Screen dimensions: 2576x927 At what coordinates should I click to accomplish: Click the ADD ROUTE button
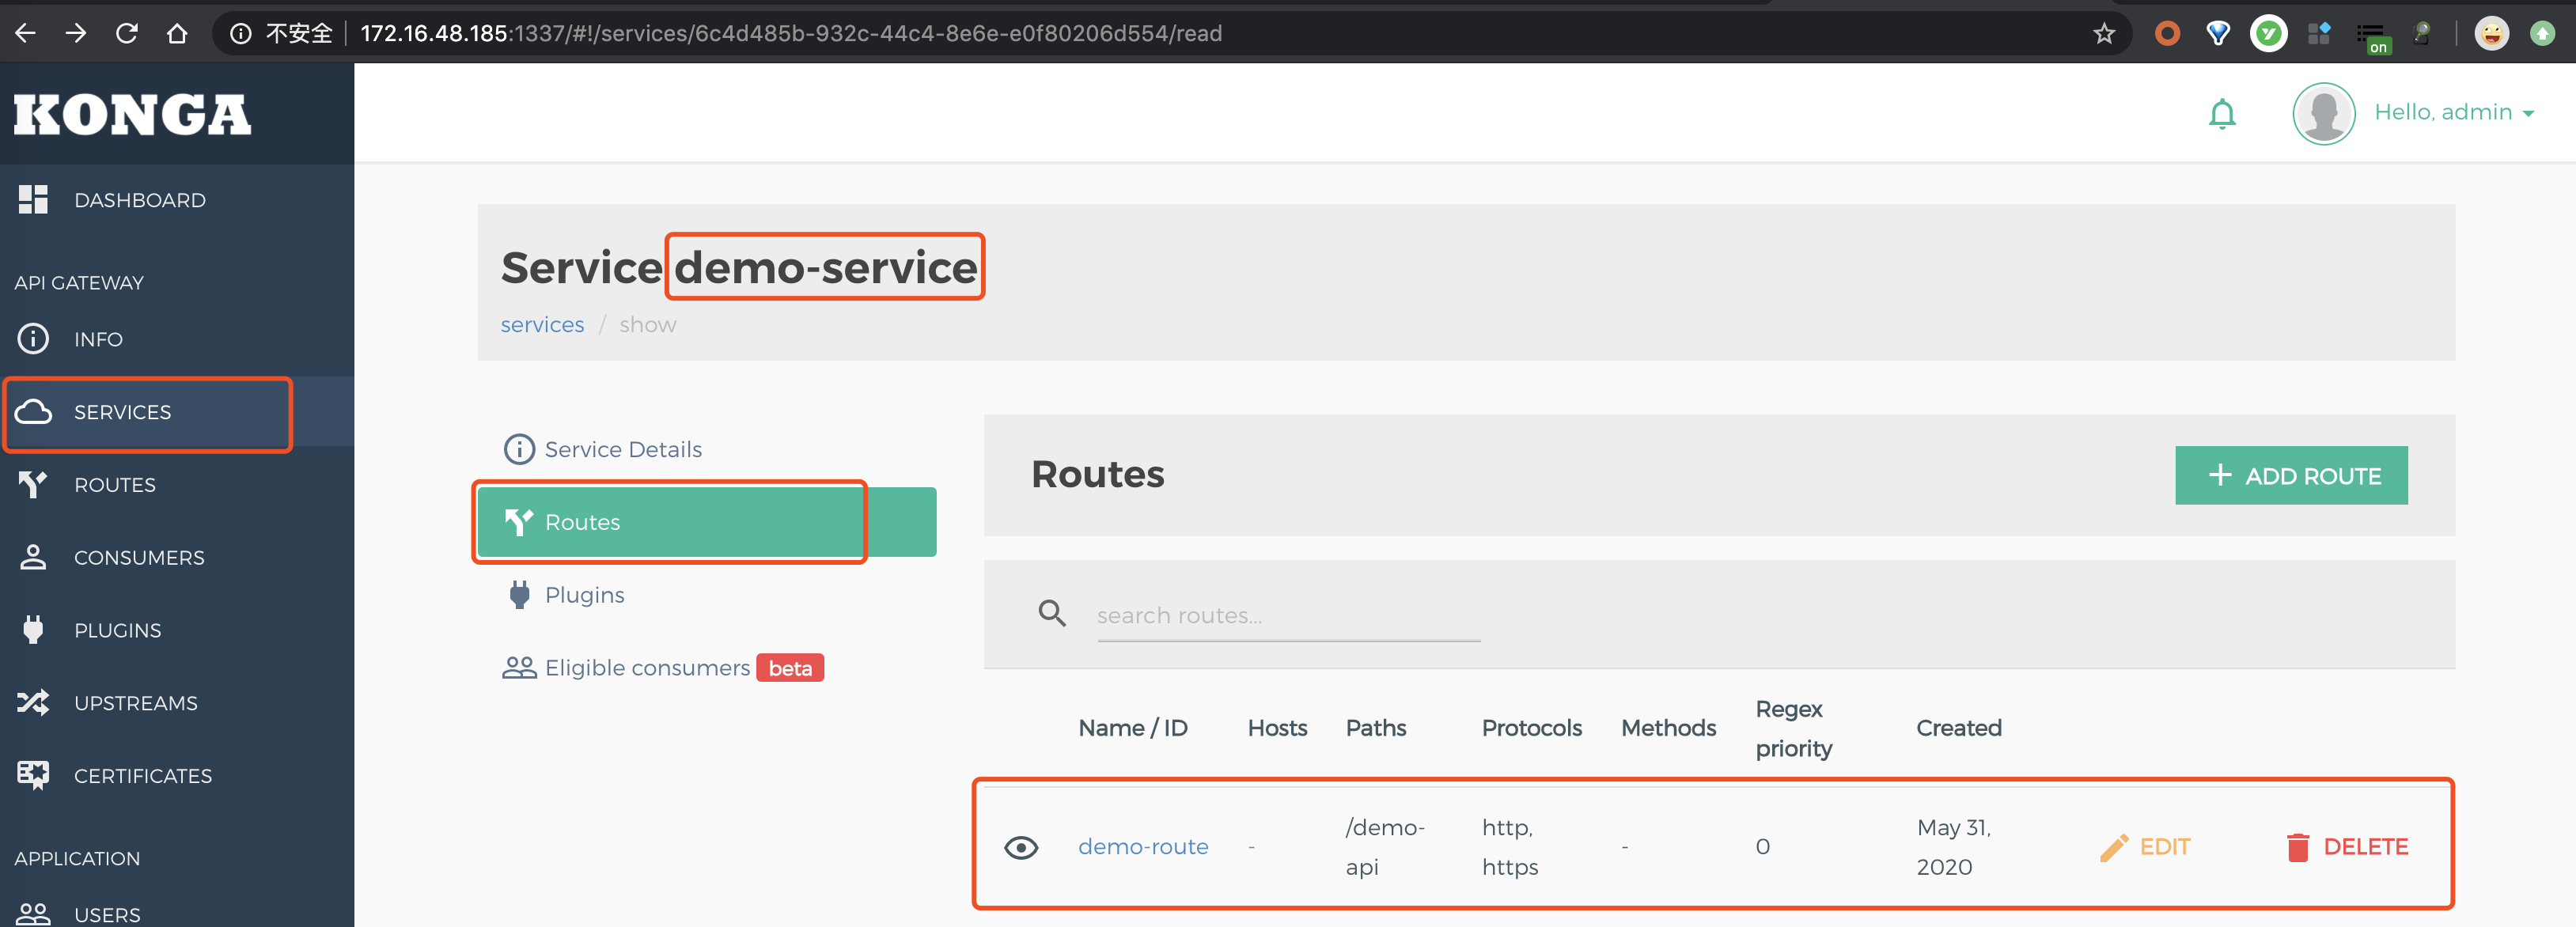click(2290, 475)
